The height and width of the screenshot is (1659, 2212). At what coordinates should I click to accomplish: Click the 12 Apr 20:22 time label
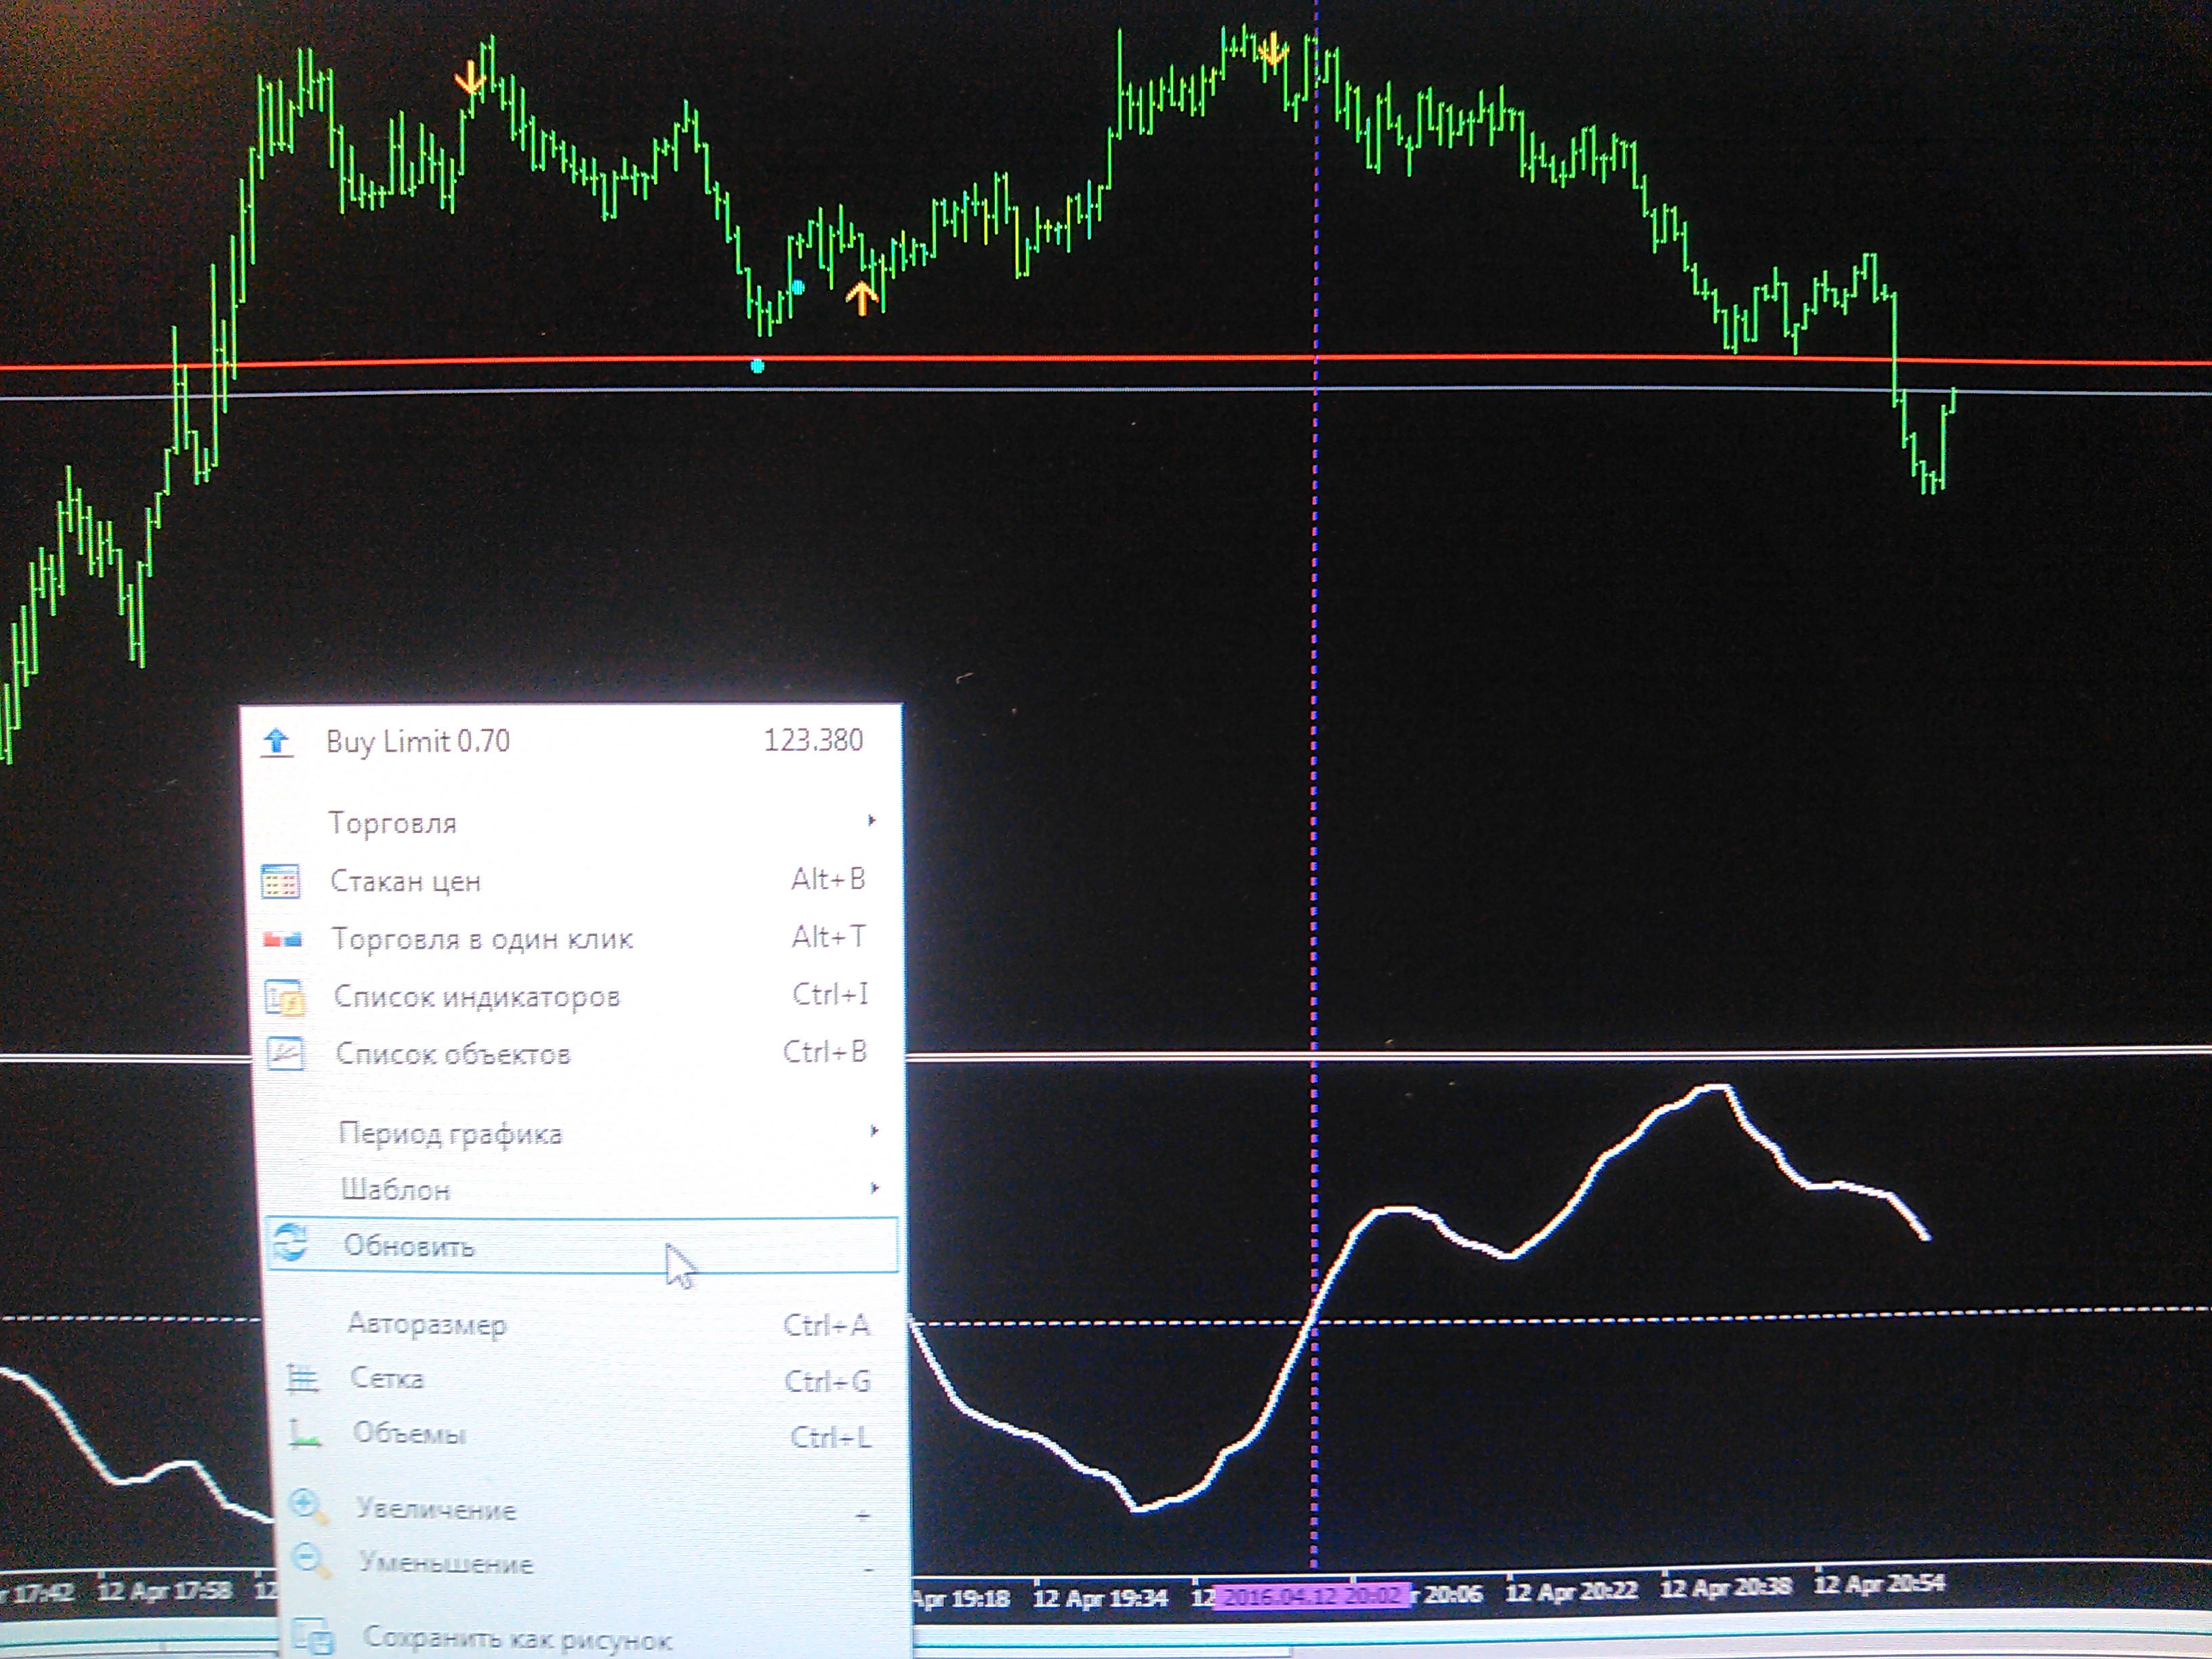point(1571,1591)
